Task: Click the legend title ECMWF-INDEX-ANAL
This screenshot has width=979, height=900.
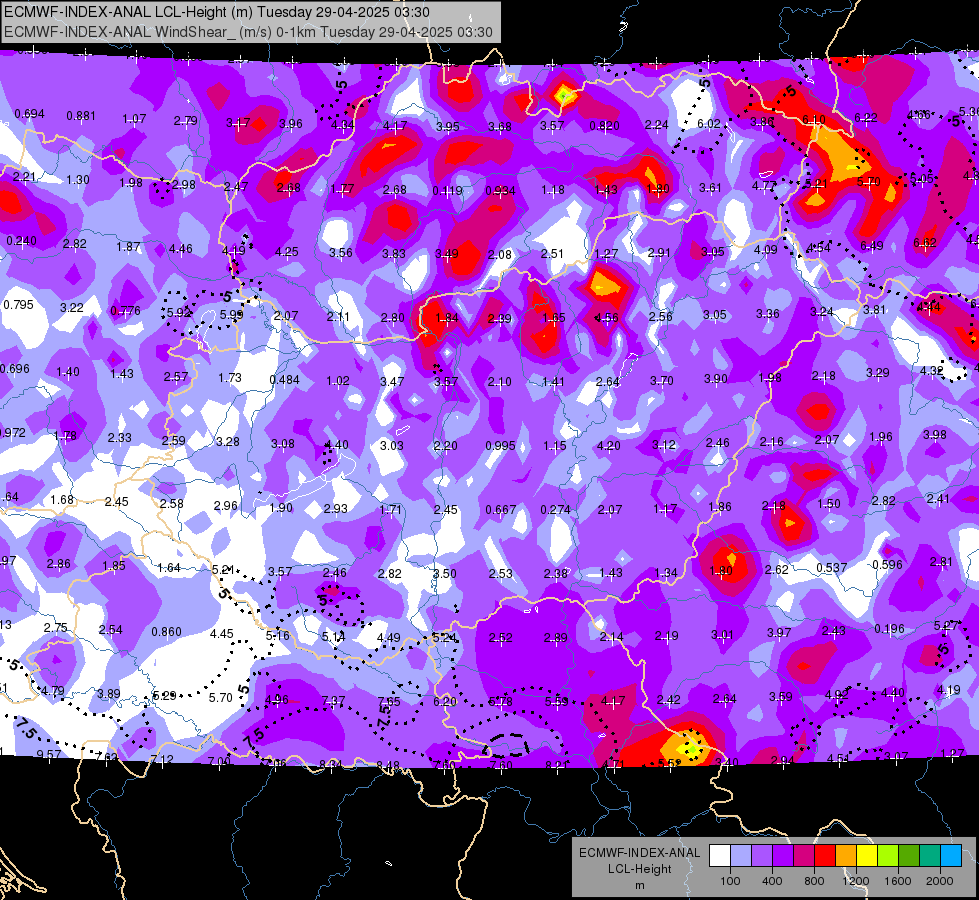Action: pos(639,853)
